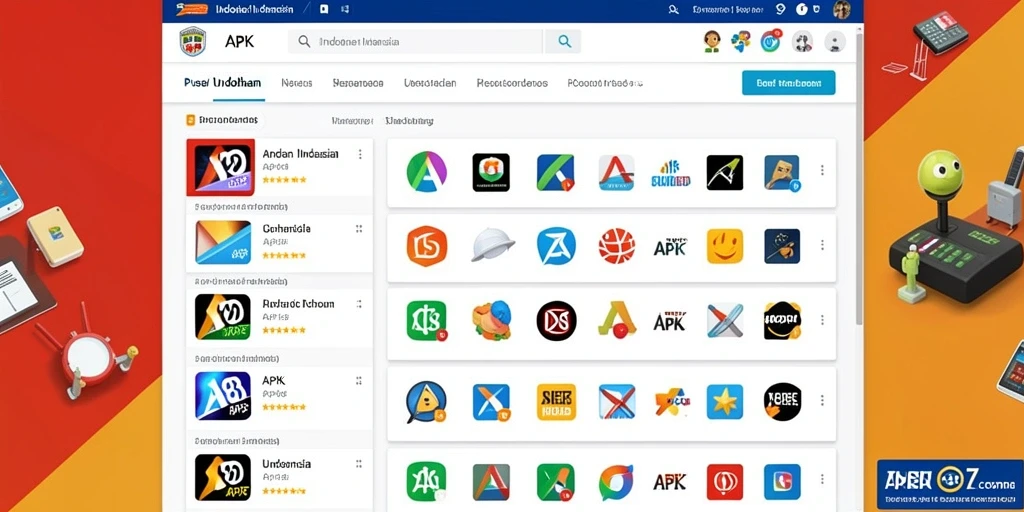The image size is (1024, 512).
Task: Switch to the Uborotadan tab
Action: pos(430,83)
